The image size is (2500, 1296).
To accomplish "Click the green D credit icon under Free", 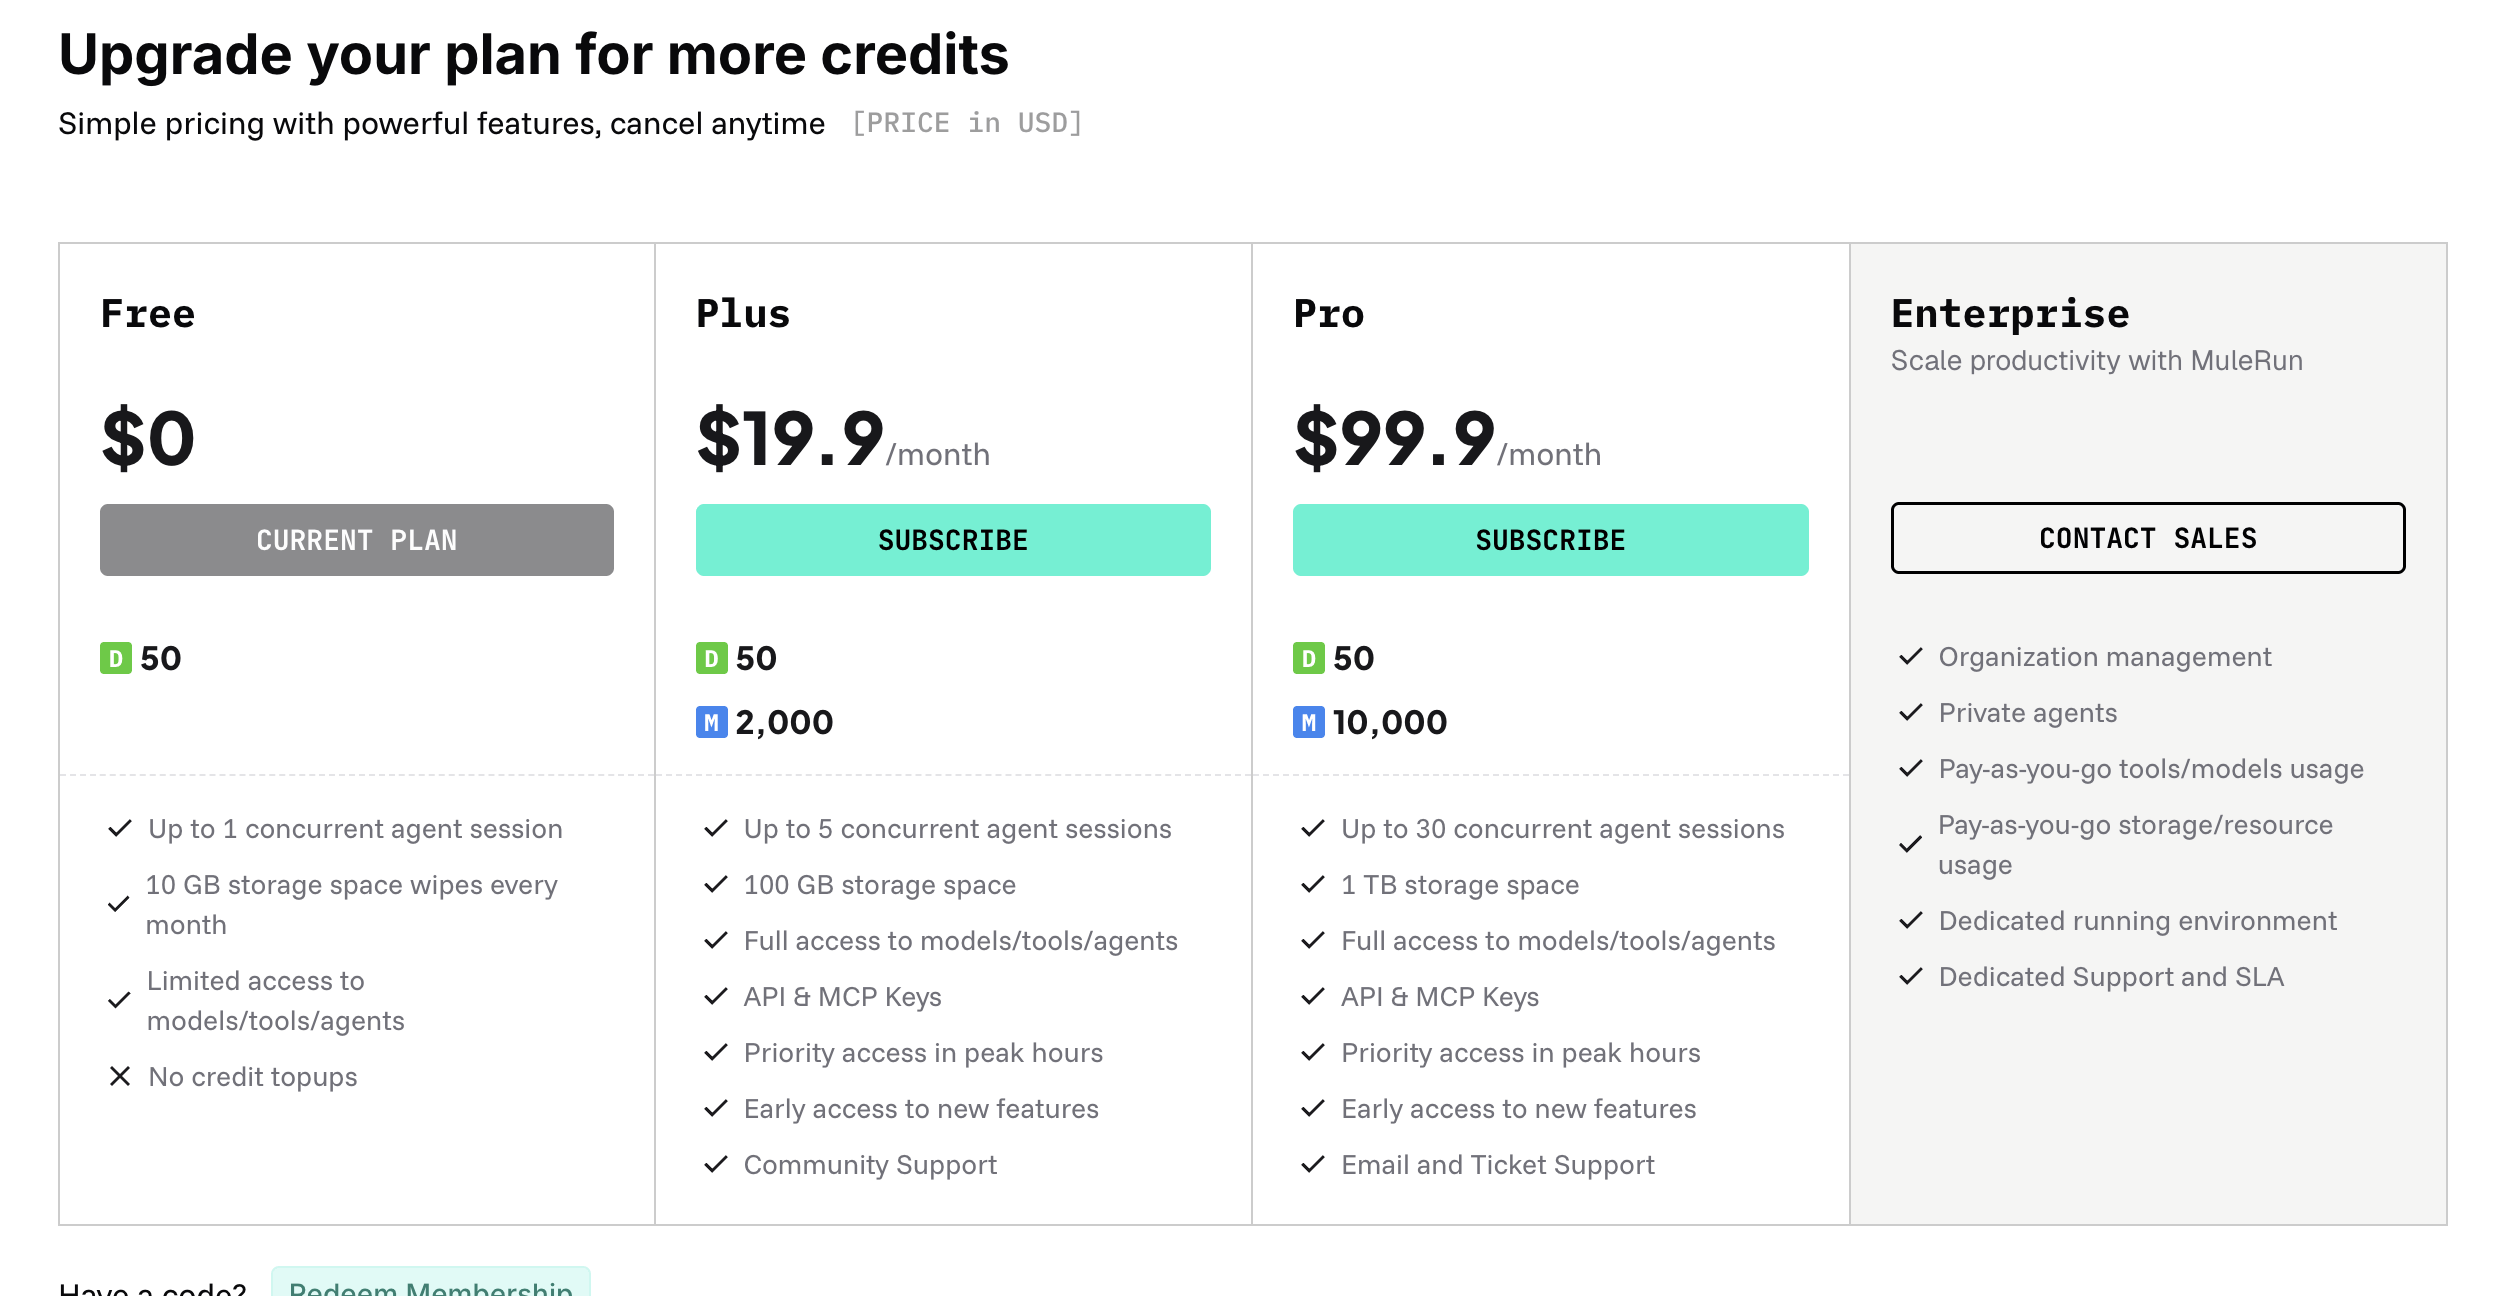I will (116, 658).
